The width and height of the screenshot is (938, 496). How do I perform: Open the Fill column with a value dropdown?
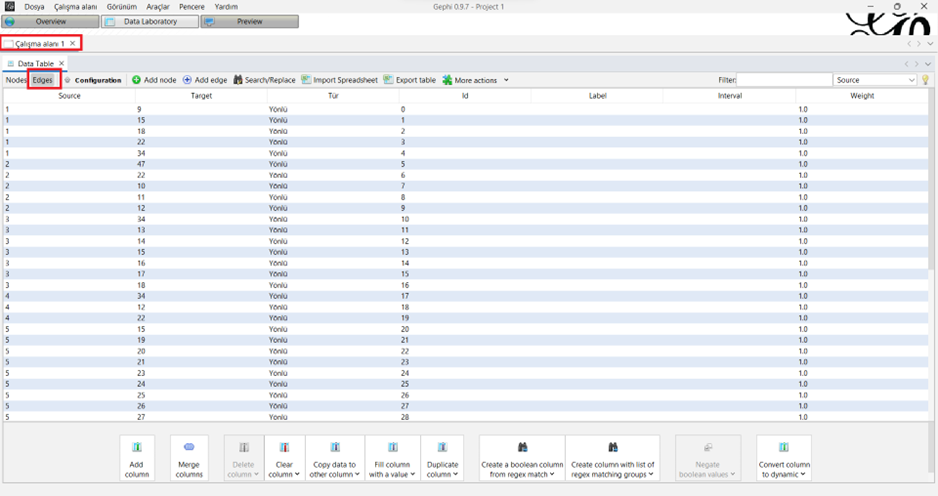(x=412, y=474)
